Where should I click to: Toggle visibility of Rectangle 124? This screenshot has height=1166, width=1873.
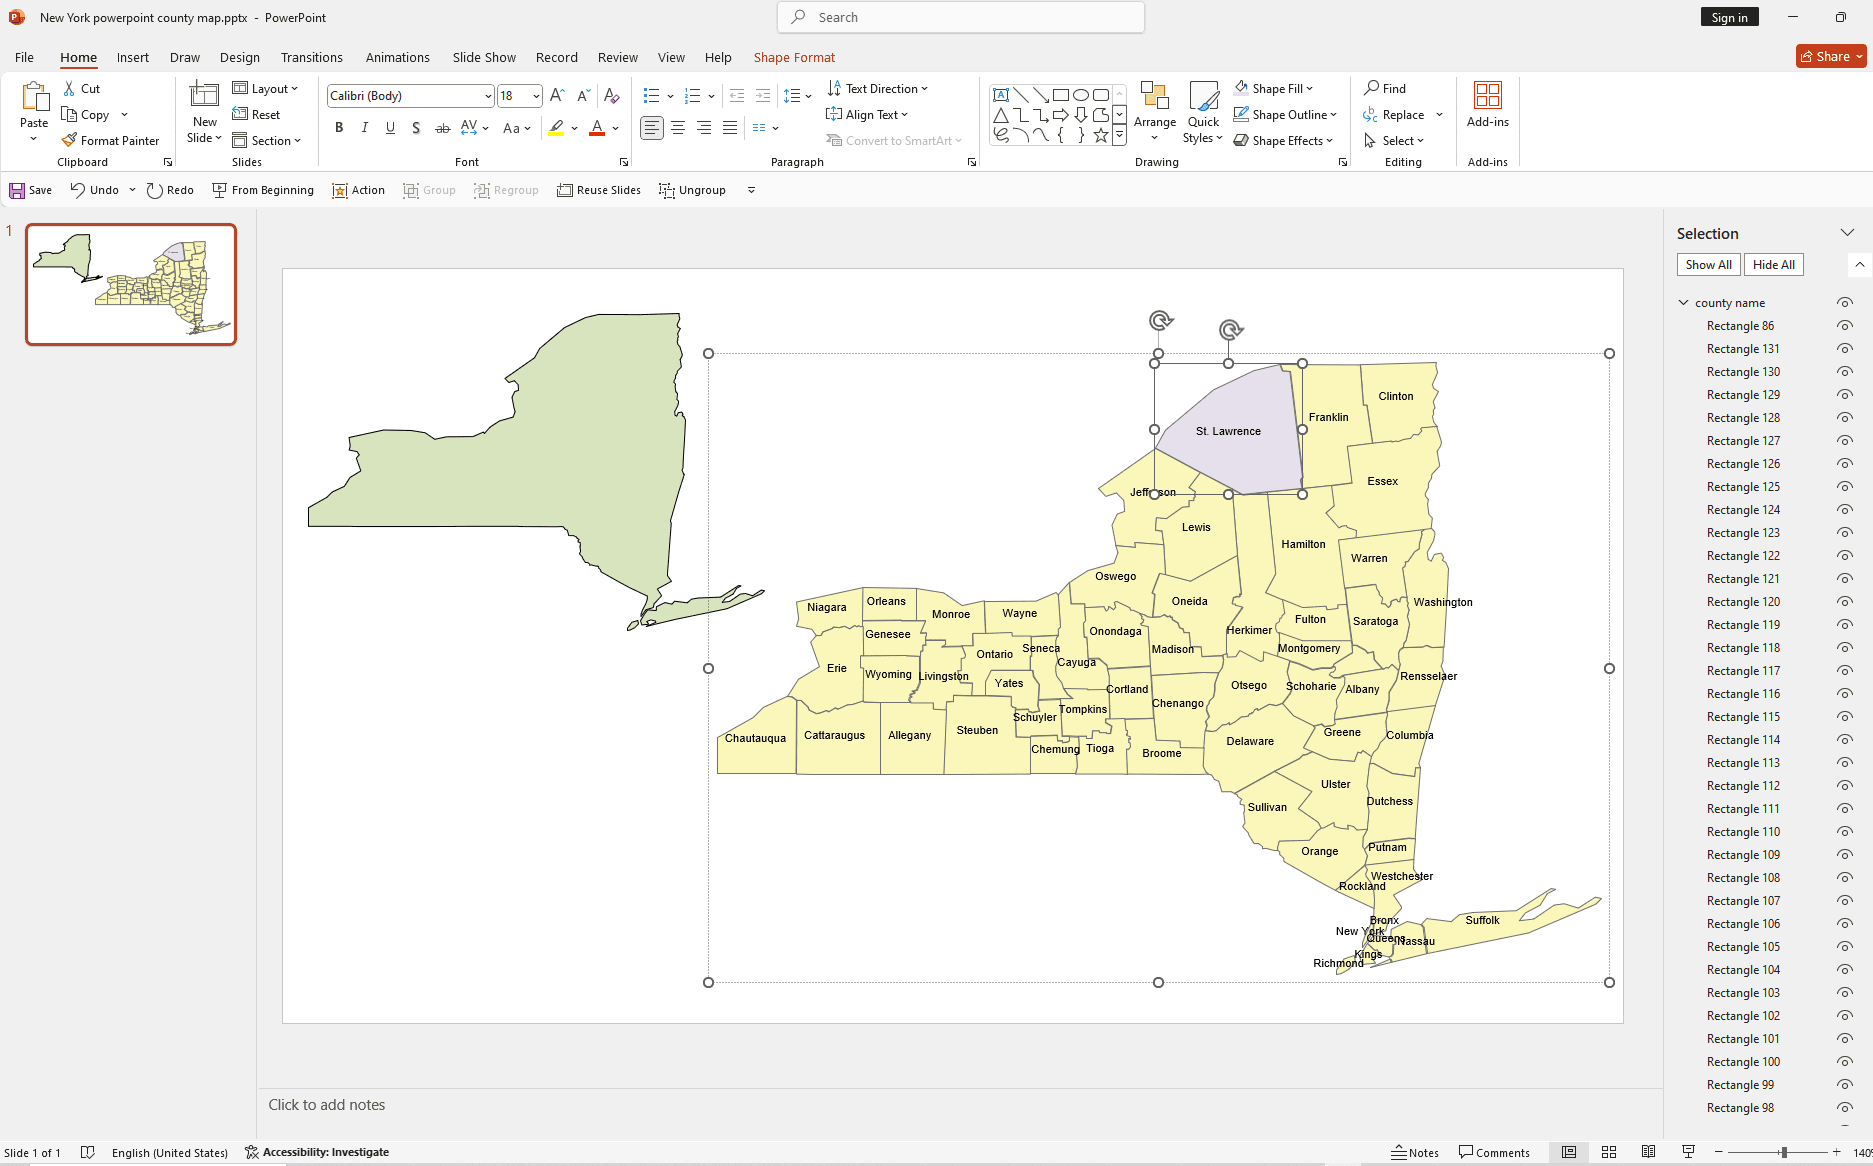click(1845, 510)
